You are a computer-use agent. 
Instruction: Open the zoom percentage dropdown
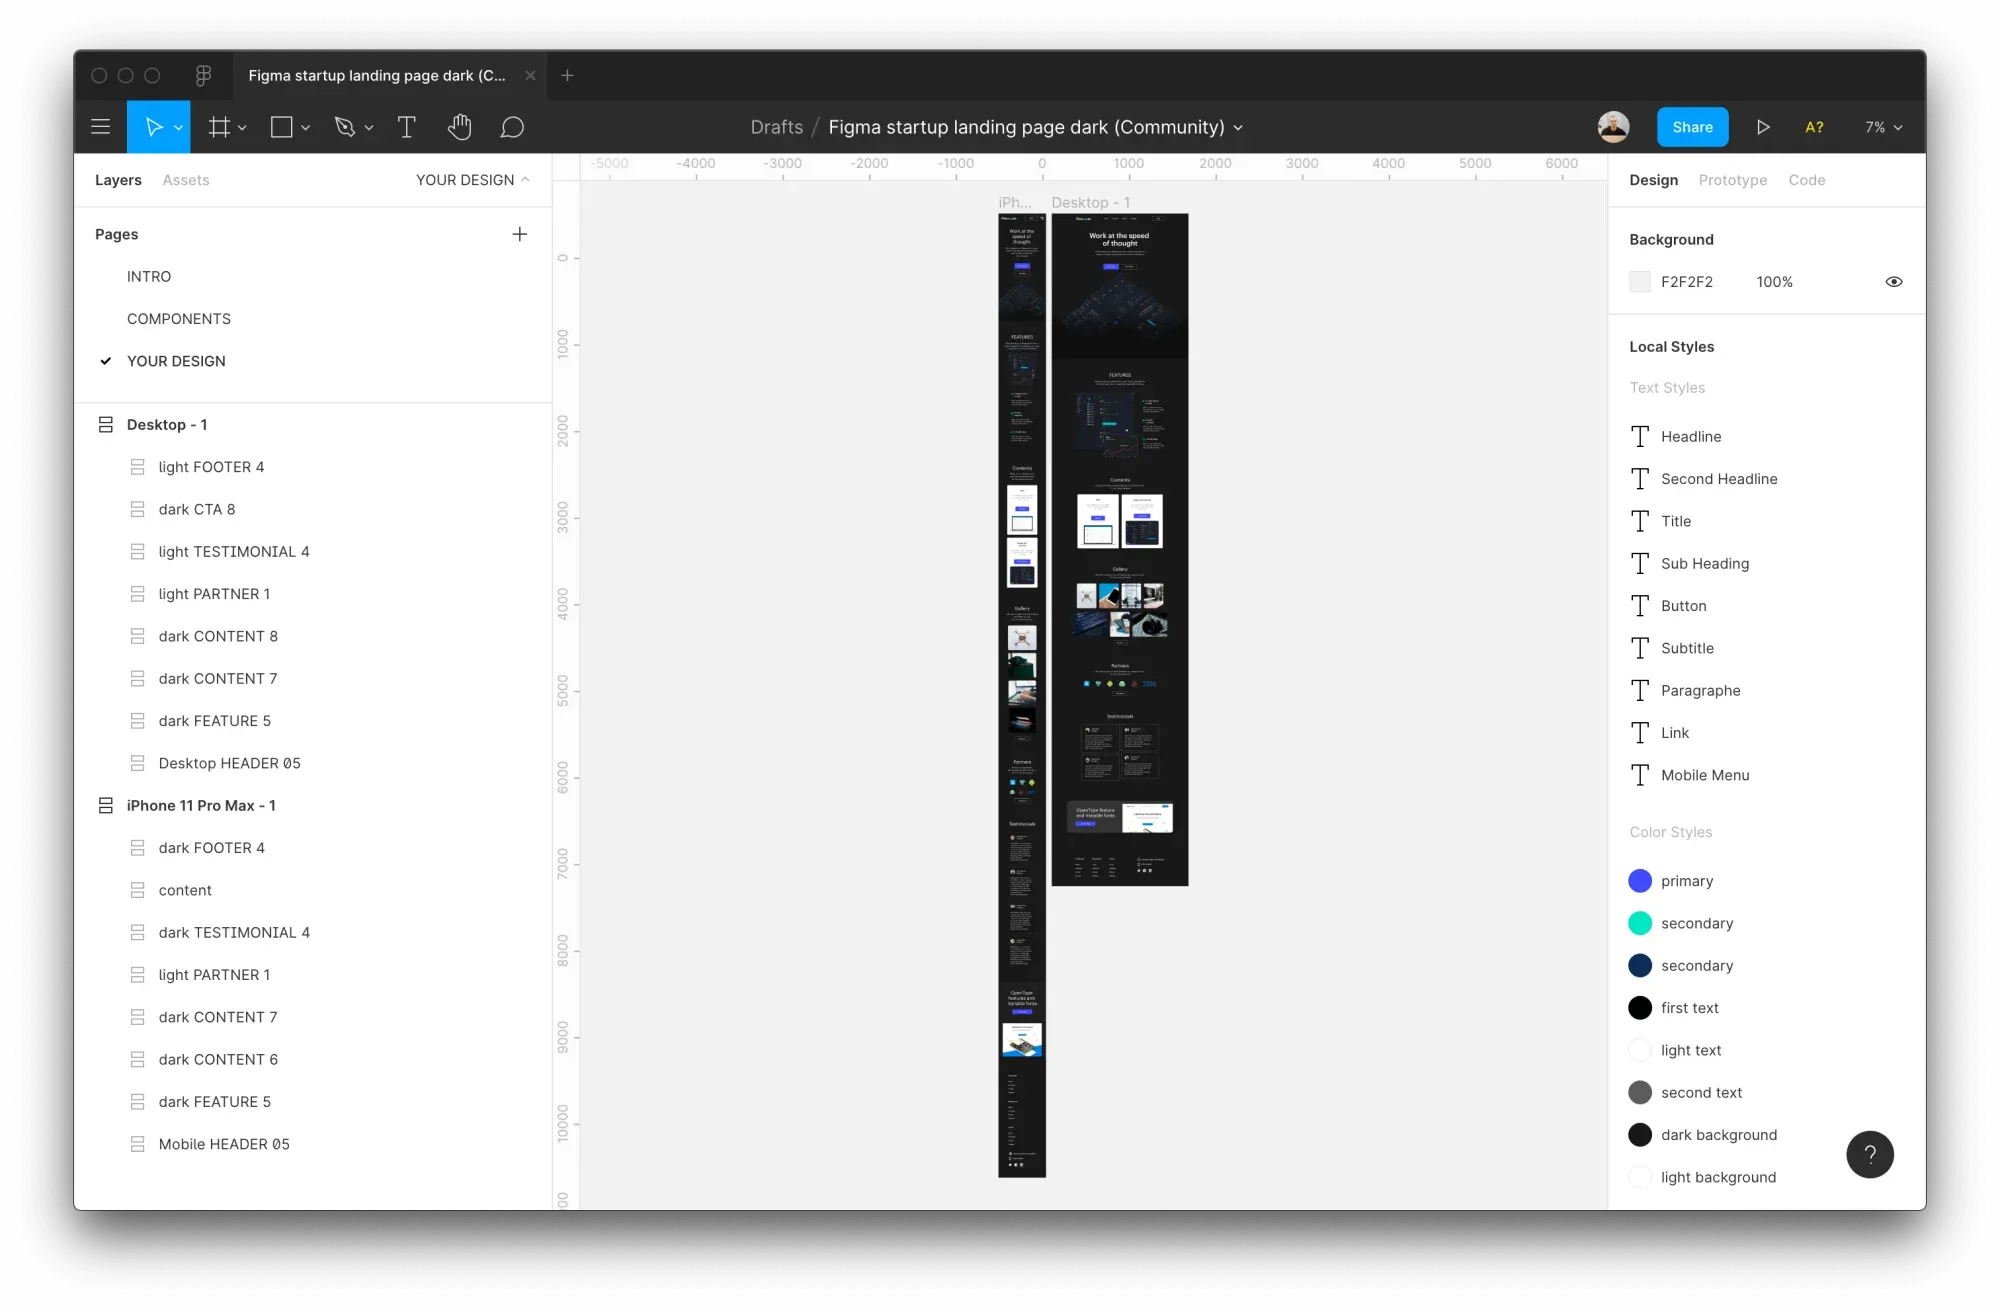point(1881,127)
